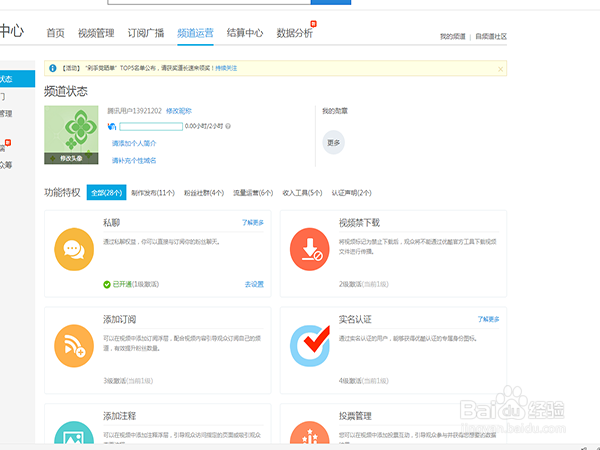Filter privileges by 制作发布(11个)
Image resolution: width=600 pixels, height=450 pixels.
[x=153, y=193]
